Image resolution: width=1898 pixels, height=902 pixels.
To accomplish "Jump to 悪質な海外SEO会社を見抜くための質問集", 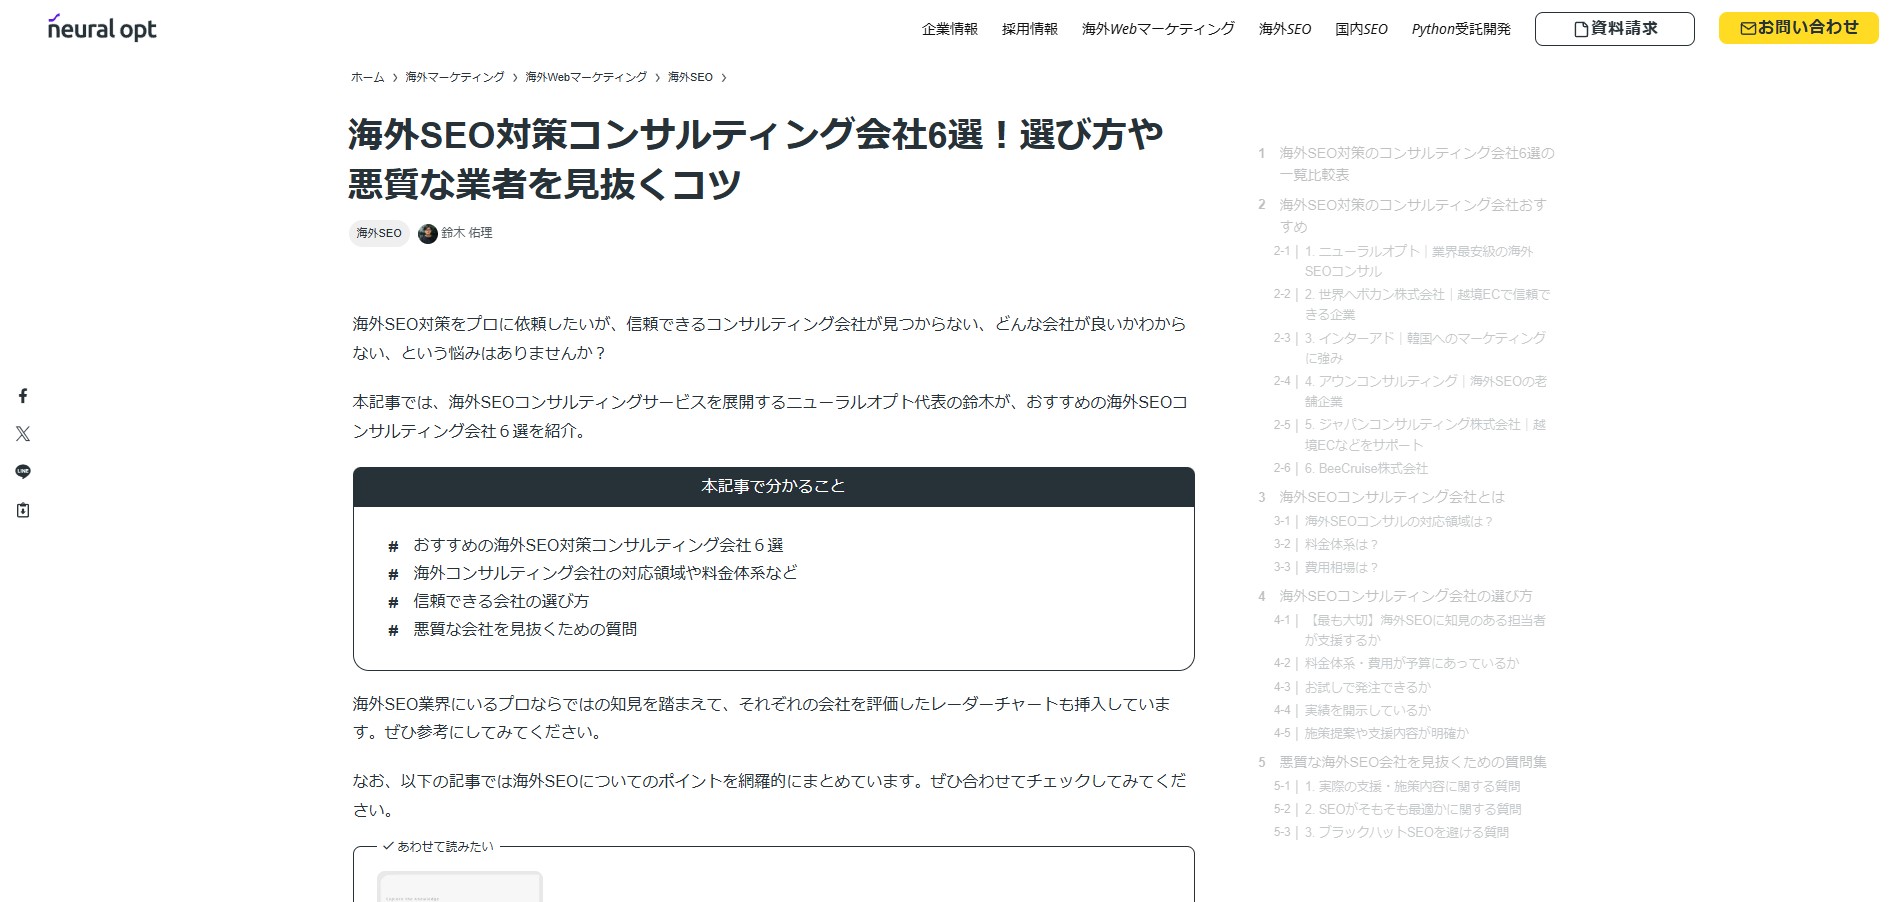I will 1412,762.
